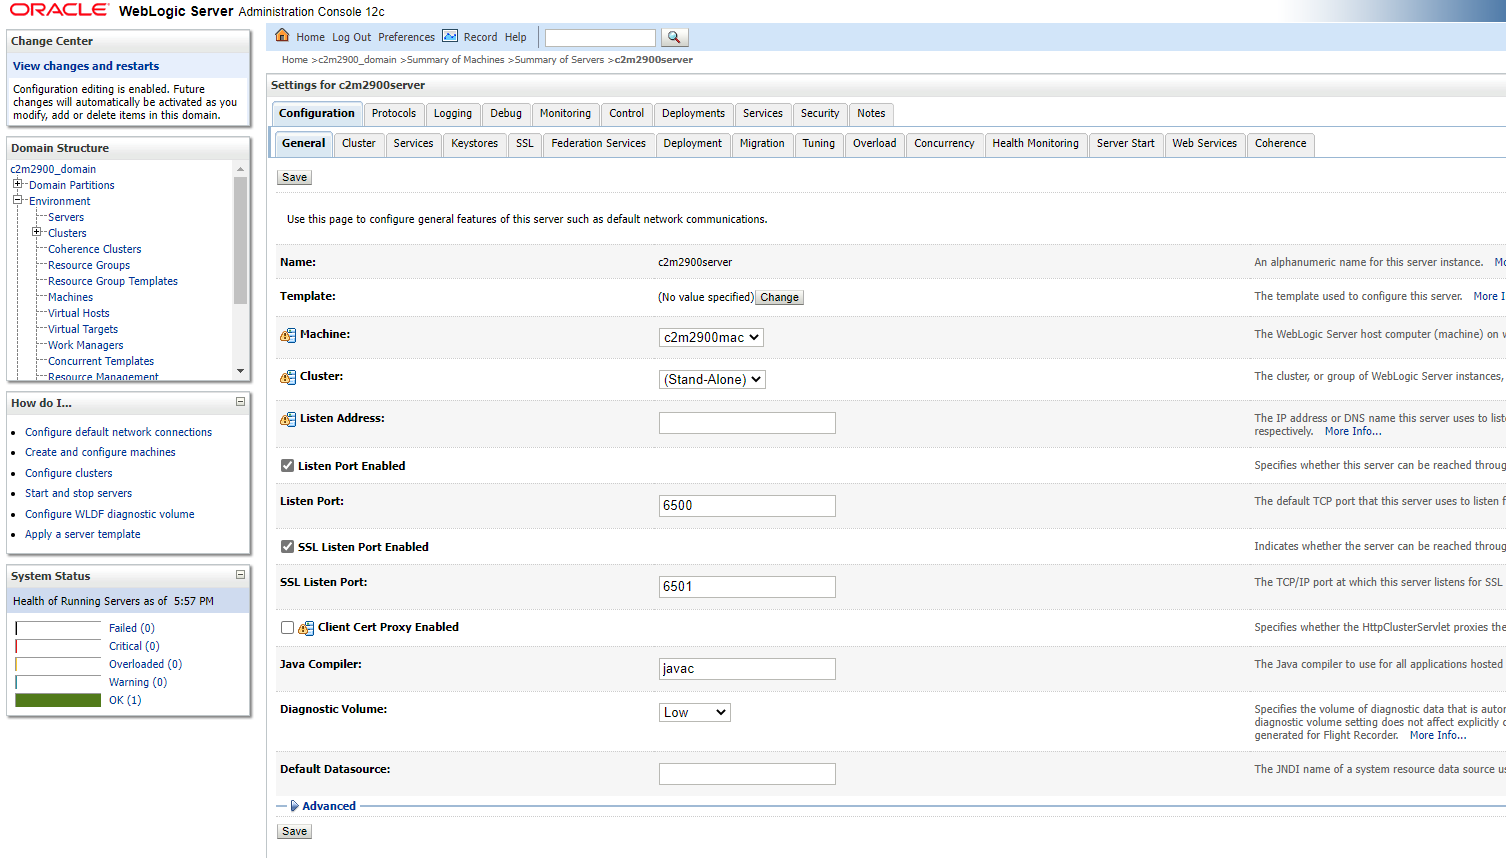
Task: Open the SSL sub-tab
Action: (x=525, y=144)
